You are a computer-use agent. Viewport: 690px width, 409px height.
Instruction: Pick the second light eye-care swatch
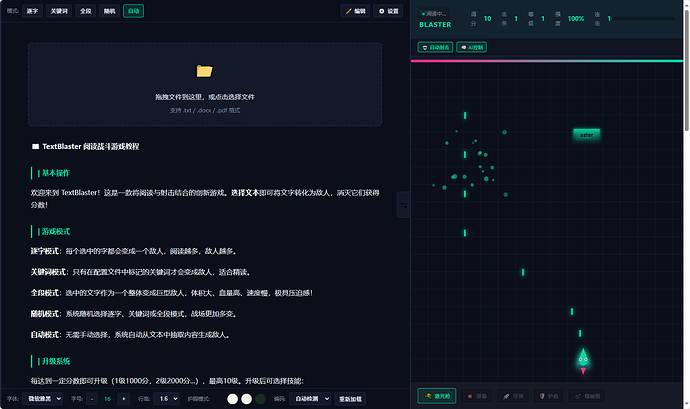point(247,399)
